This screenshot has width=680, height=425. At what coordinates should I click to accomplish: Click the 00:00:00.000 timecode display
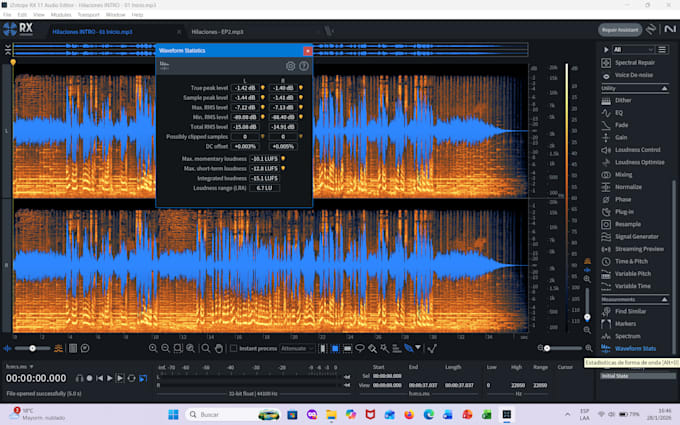36,378
